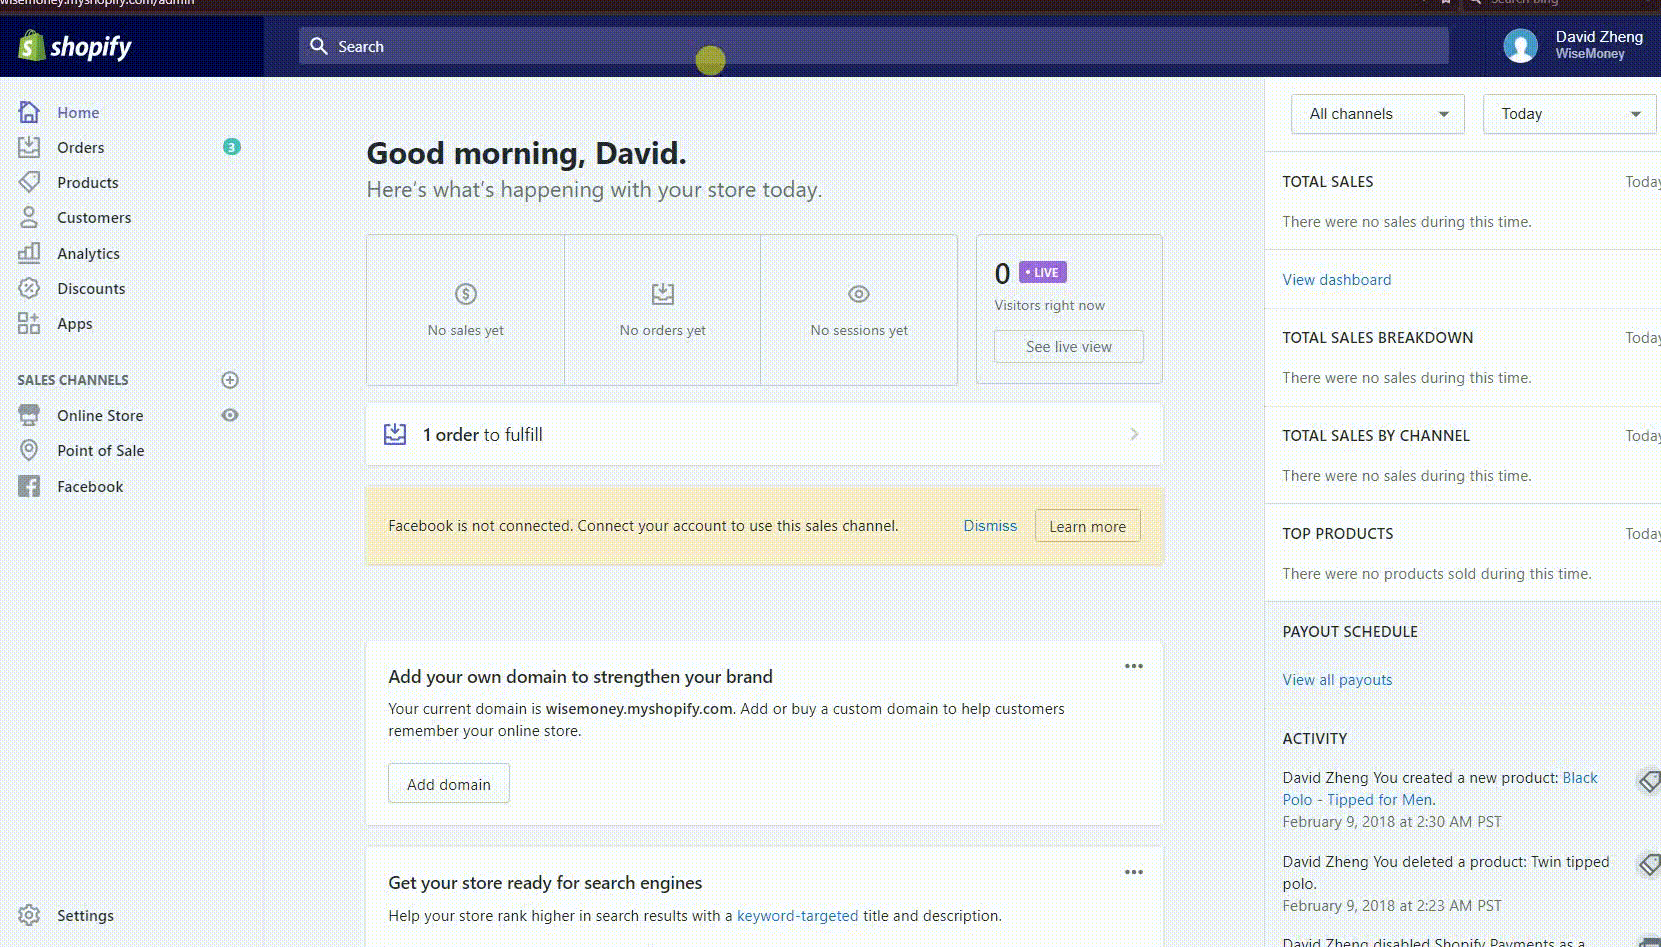Click the Orders count badge showing 3
The height and width of the screenshot is (947, 1661).
[231, 147]
